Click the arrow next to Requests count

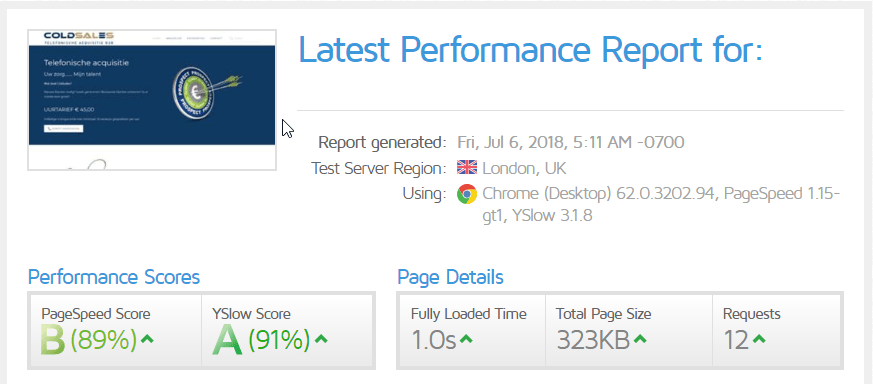click(x=759, y=339)
